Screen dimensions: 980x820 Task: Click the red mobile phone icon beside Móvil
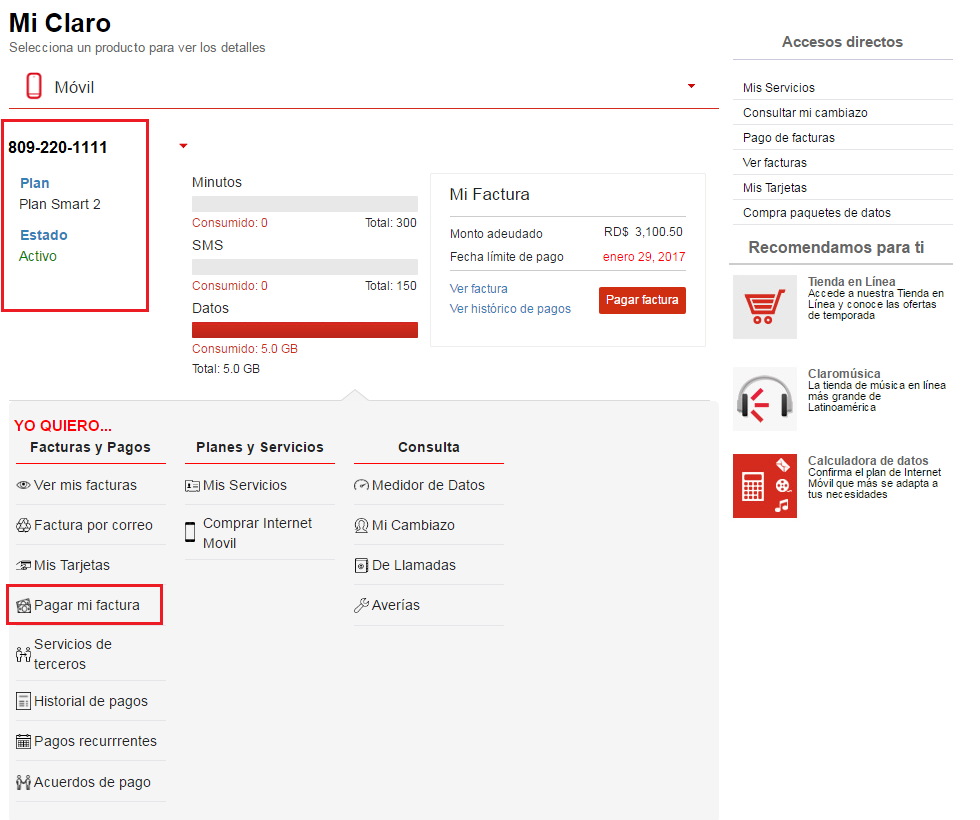coord(34,86)
